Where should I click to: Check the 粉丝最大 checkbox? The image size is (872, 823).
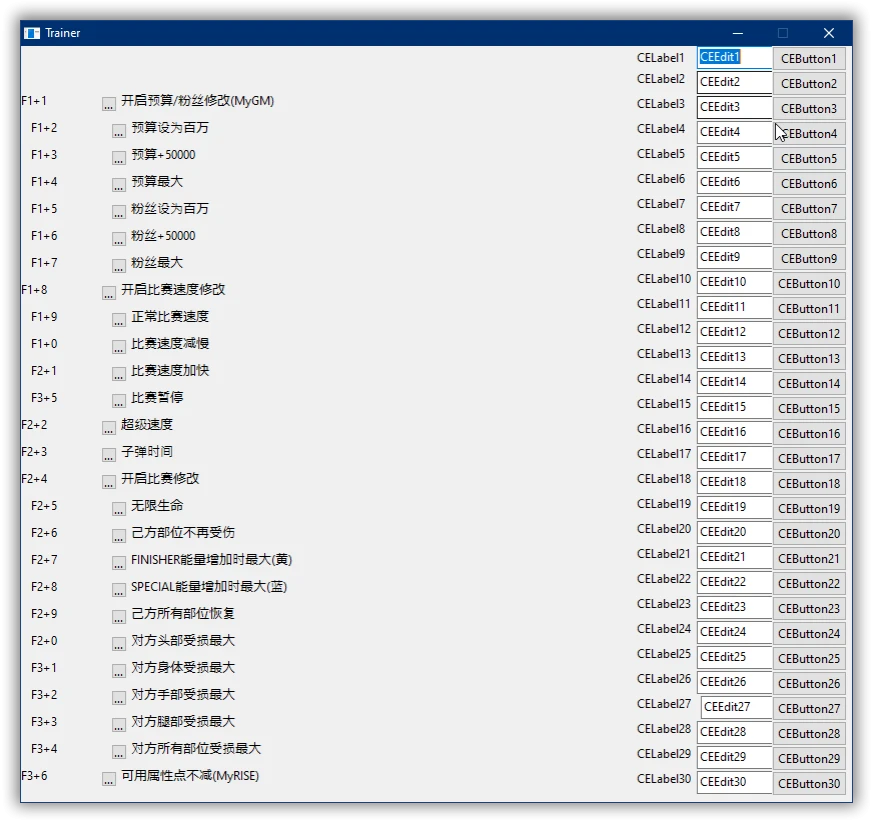coord(118,266)
